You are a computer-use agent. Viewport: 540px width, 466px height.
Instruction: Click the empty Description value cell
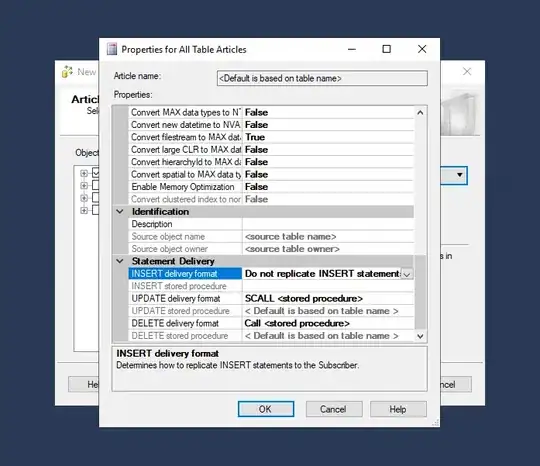click(328, 224)
